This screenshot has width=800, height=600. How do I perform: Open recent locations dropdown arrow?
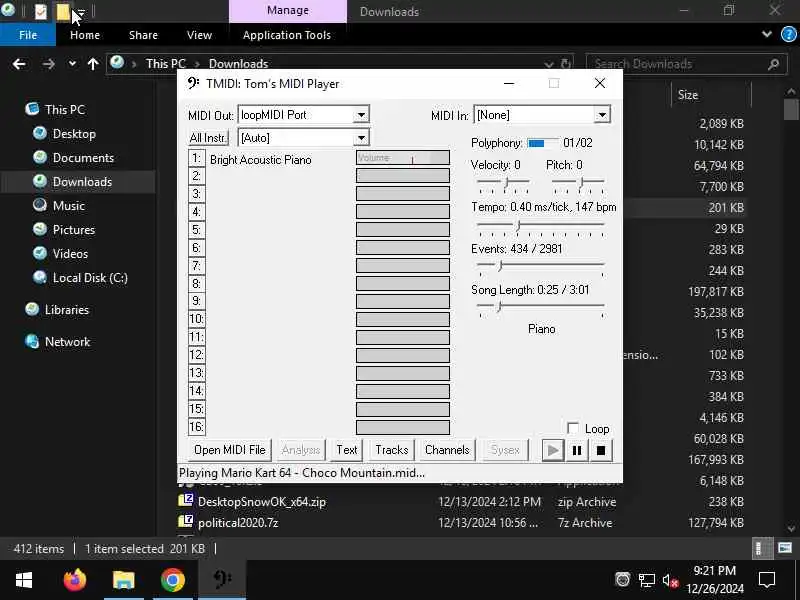(72, 64)
